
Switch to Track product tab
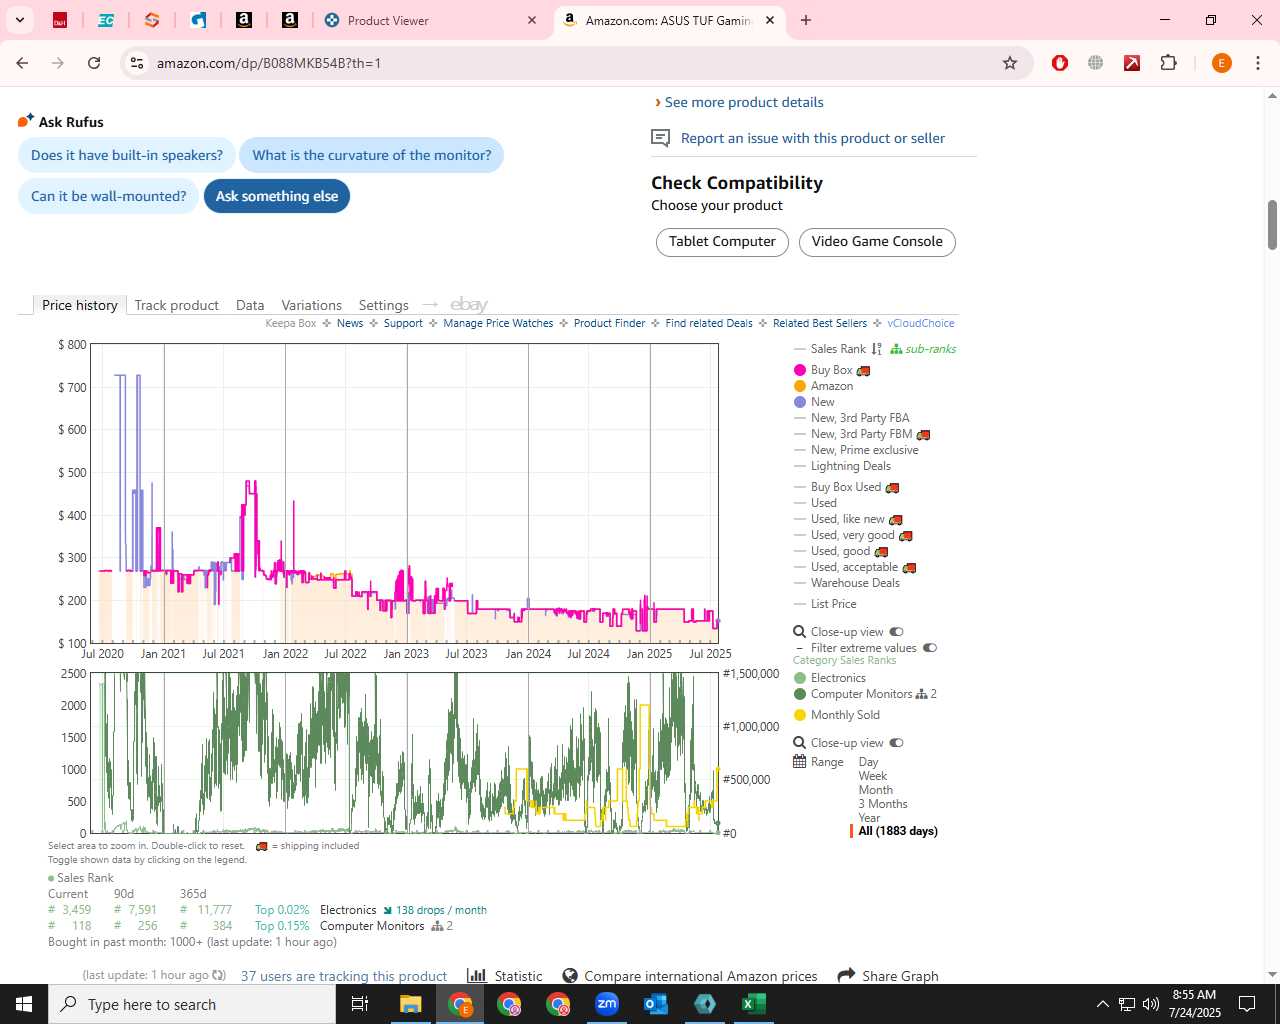177,305
